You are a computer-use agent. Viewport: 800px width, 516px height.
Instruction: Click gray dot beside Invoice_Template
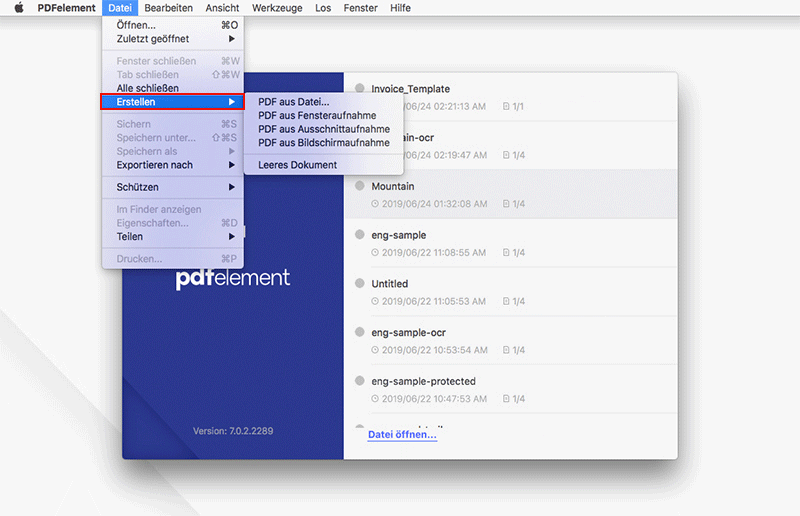tap(360, 88)
